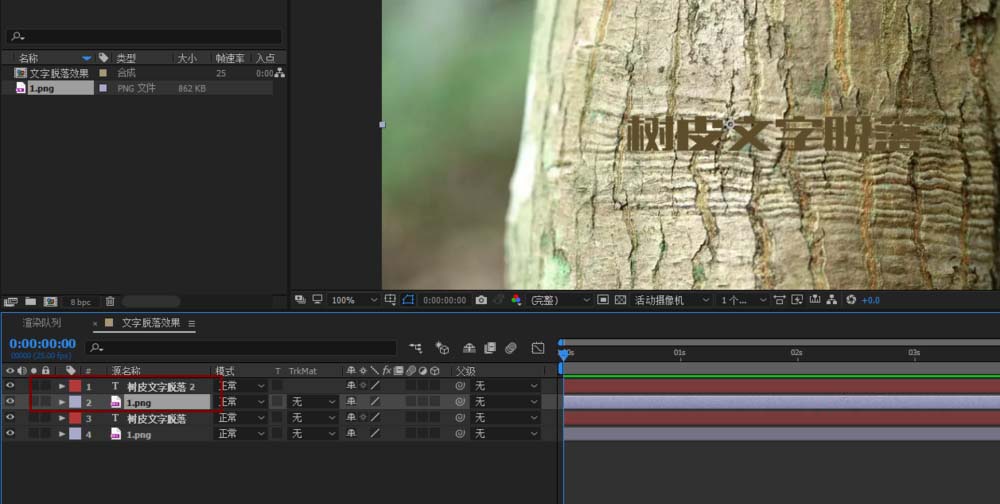Screen dimensions: 1000x504
Task: Click parent pick whip for 树皮文字脱落 2
Action: (x=460, y=386)
